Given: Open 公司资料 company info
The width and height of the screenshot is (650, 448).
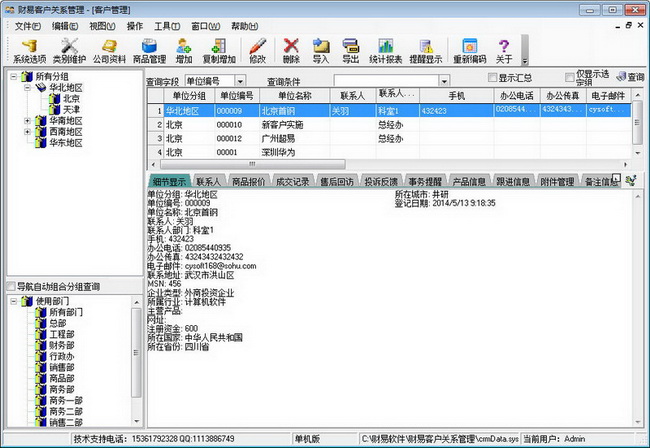Looking at the screenshot, I should 109,51.
